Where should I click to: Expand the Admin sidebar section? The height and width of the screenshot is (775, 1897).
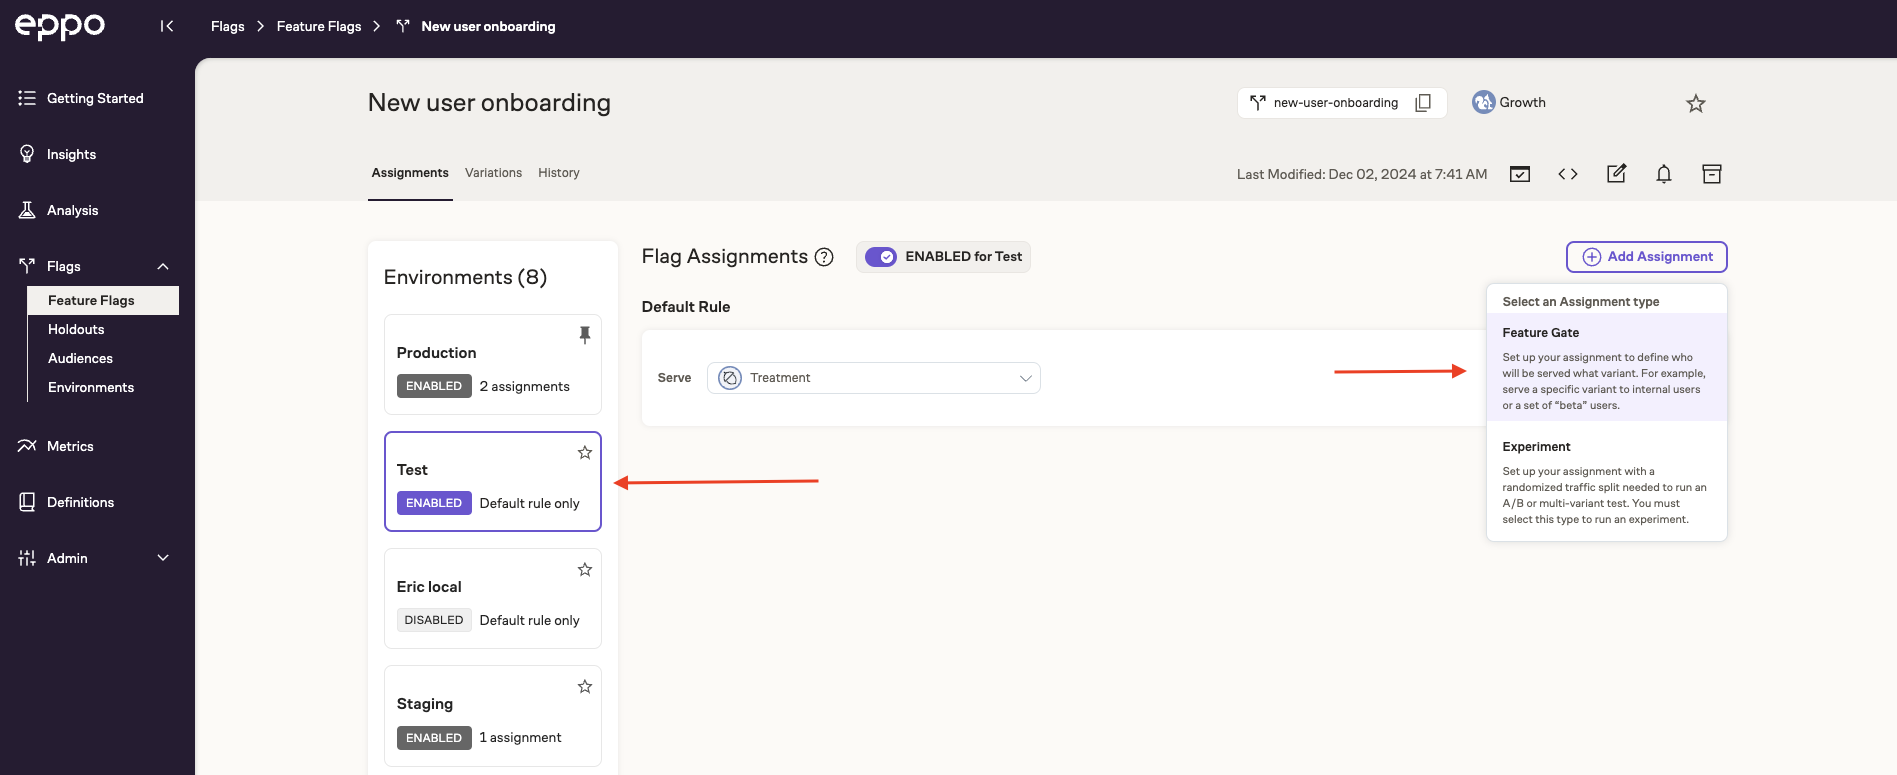[162, 558]
